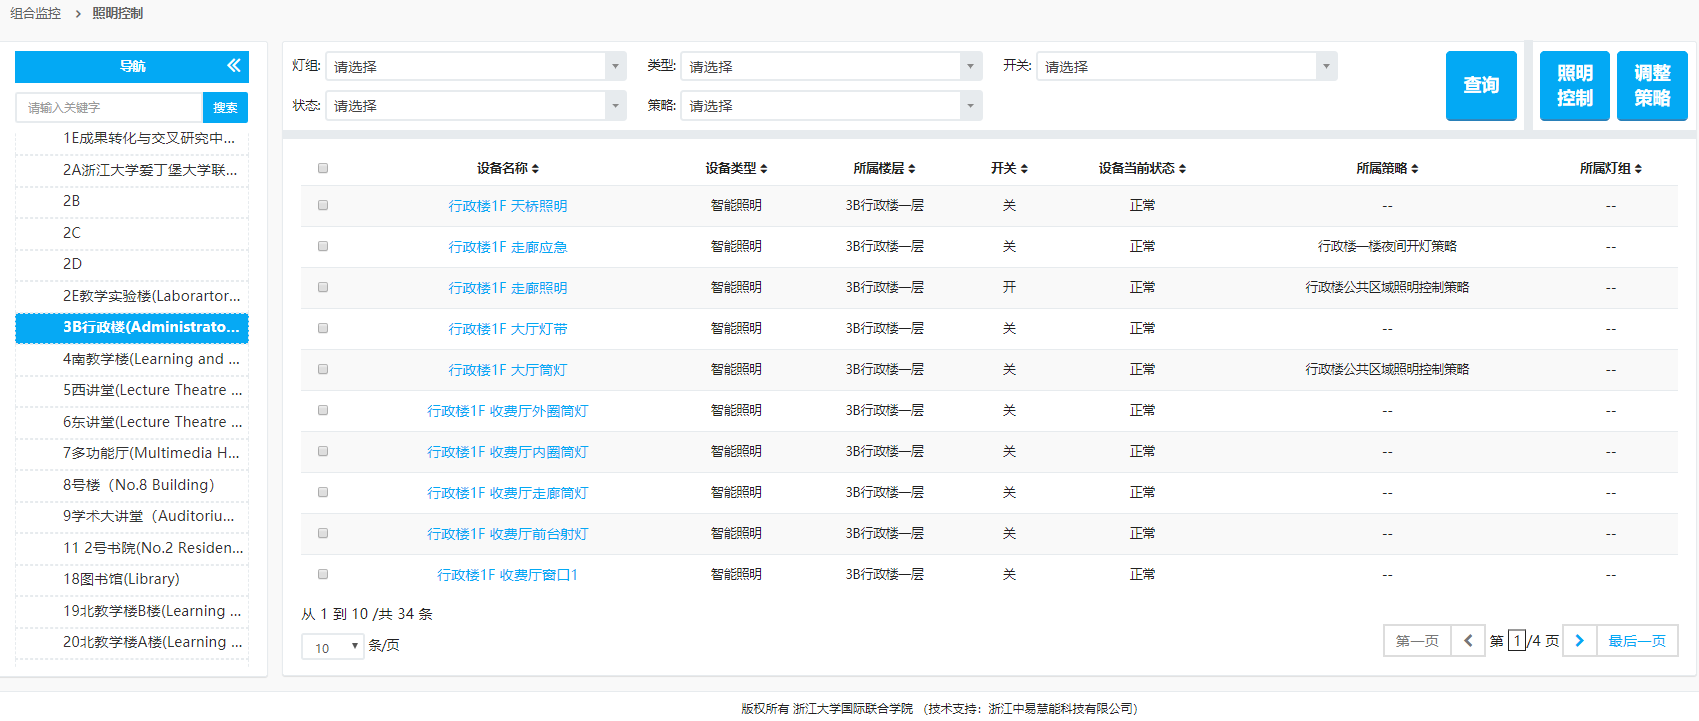This screenshot has width=1699, height=721.
Task: Select 2B in navigation list
Action: pyautogui.click(x=132, y=201)
